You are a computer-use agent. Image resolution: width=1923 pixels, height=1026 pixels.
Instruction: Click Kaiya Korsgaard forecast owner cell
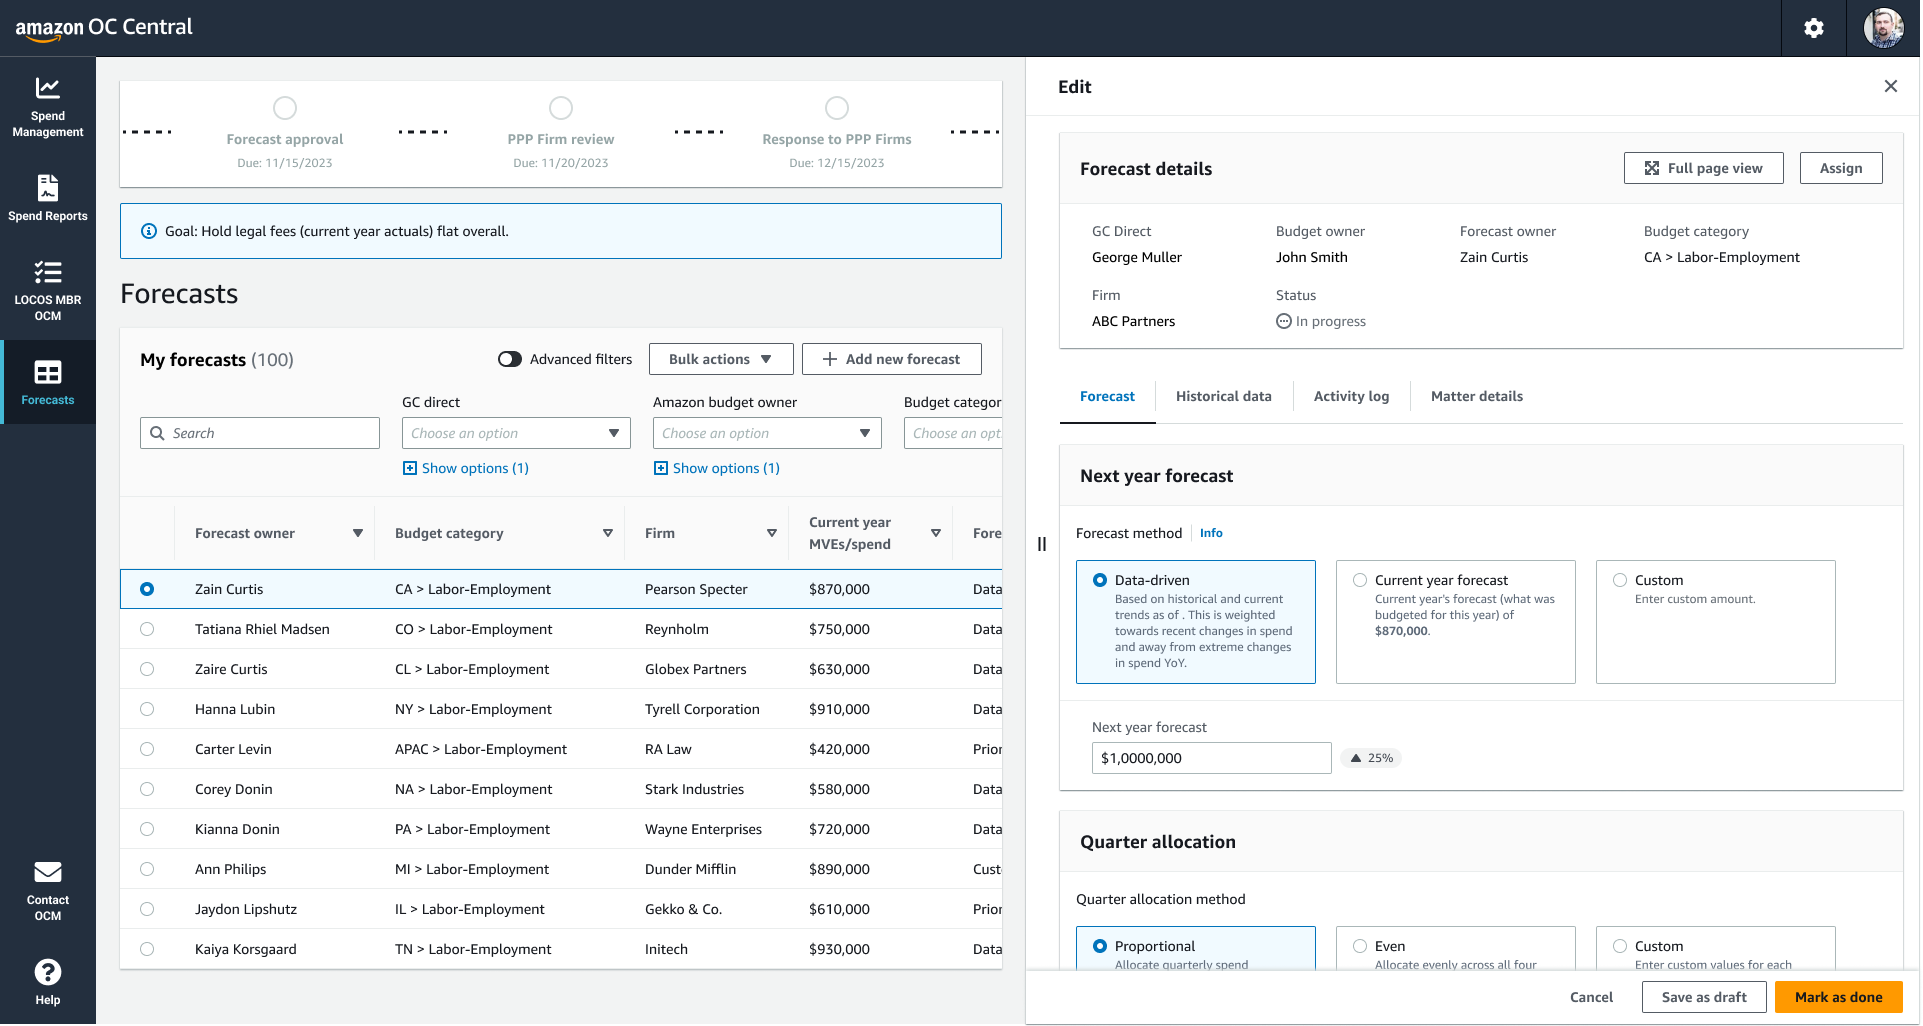246,949
